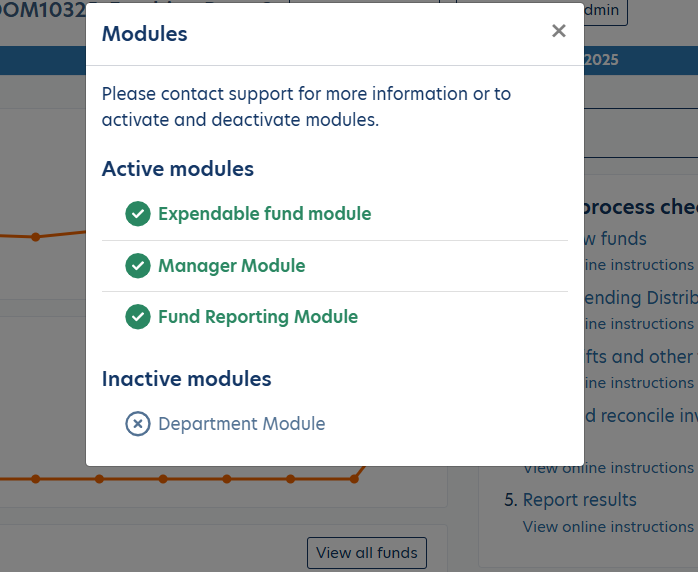This screenshot has height=572, width=698.
Task: Select the Manager Module entry
Action: click(x=231, y=266)
